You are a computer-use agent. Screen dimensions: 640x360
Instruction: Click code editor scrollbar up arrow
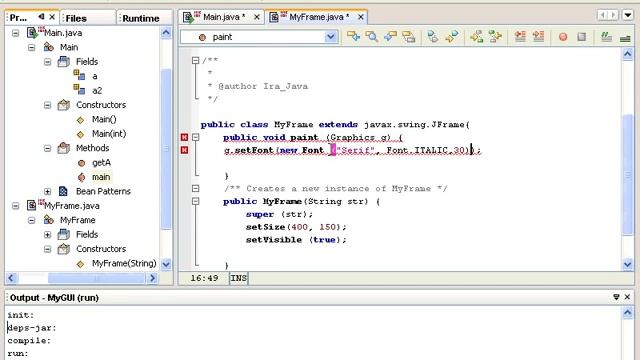[x=628, y=54]
